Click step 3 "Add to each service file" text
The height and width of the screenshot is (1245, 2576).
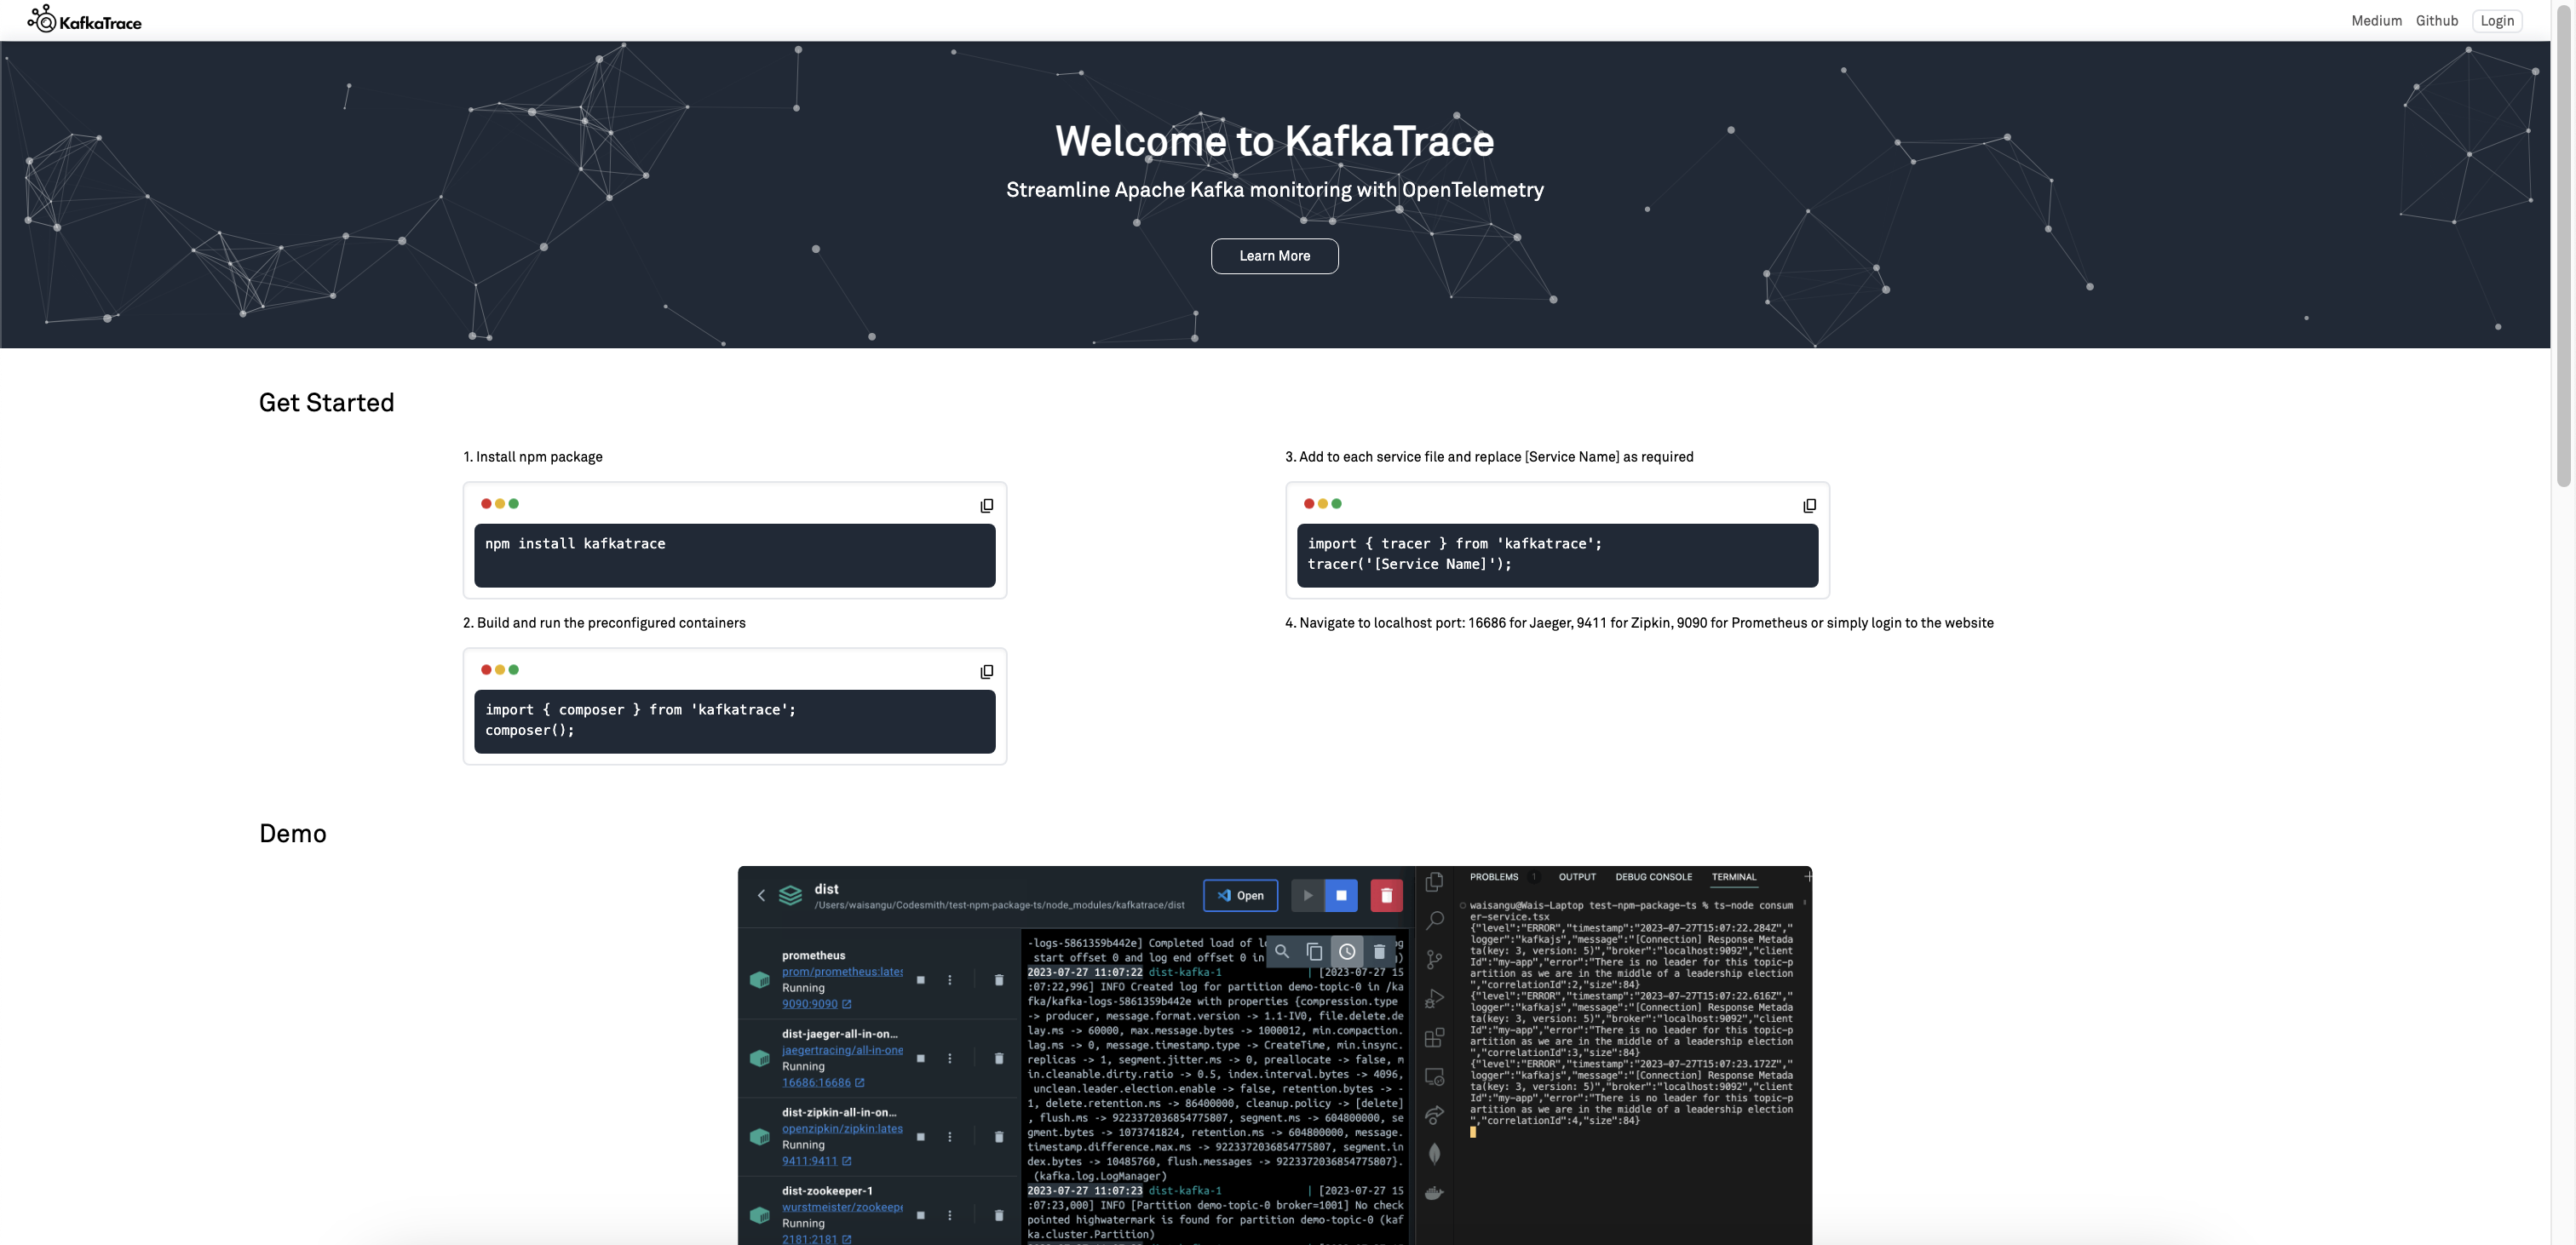click(x=1489, y=457)
